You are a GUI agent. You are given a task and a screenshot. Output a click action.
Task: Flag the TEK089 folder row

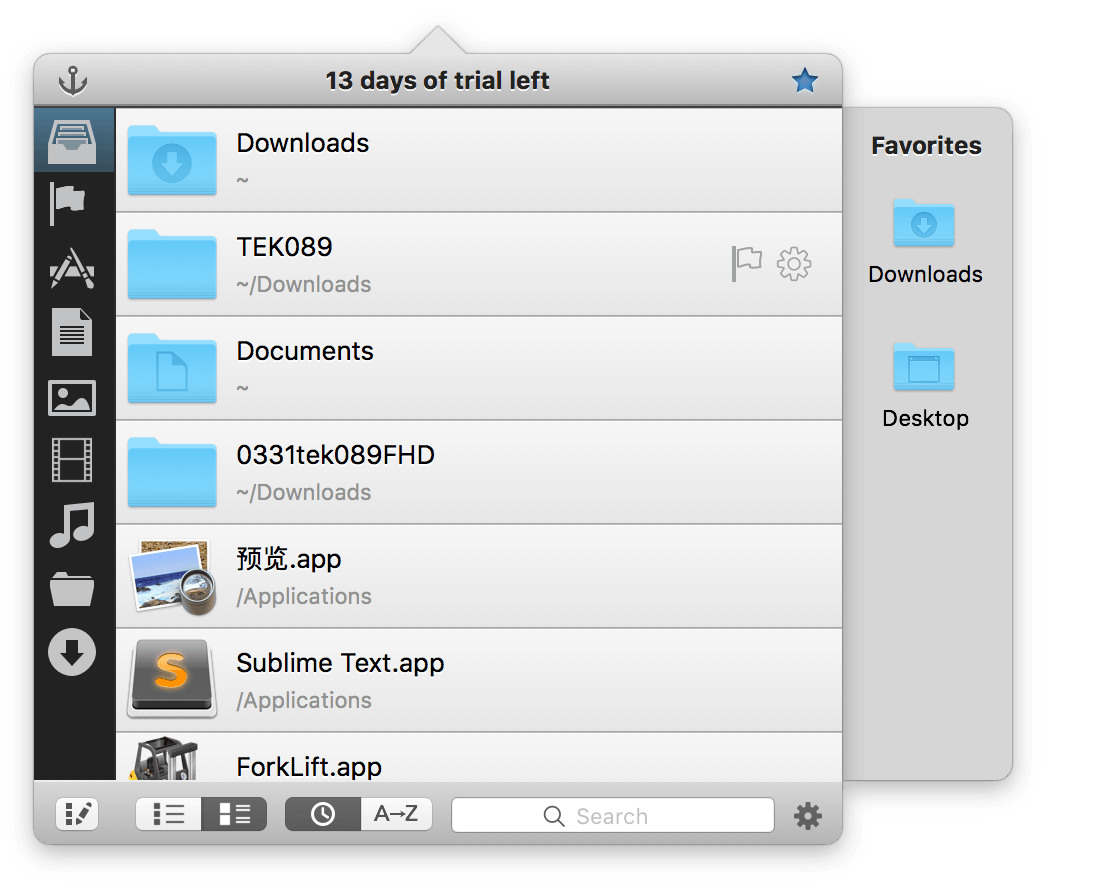coord(746,263)
